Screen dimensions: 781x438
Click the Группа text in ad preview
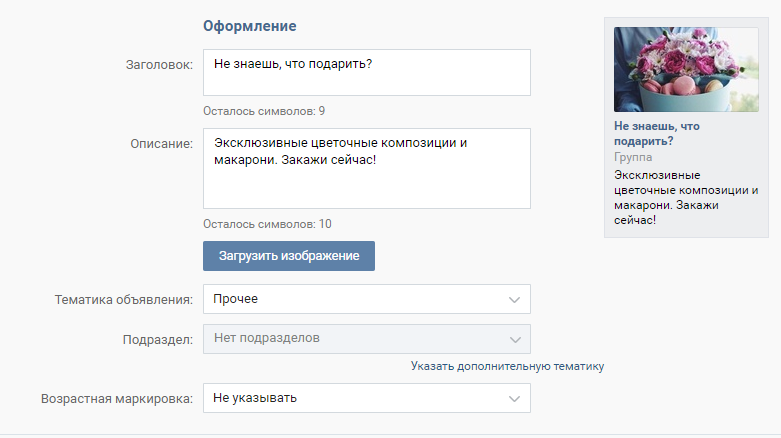click(x=633, y=157)
